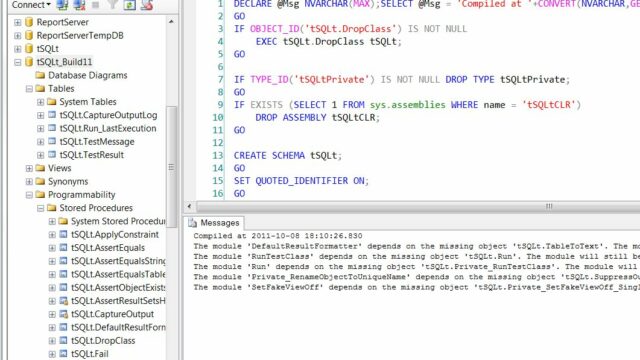Expand the Synonyms folder

pos(29,181)
